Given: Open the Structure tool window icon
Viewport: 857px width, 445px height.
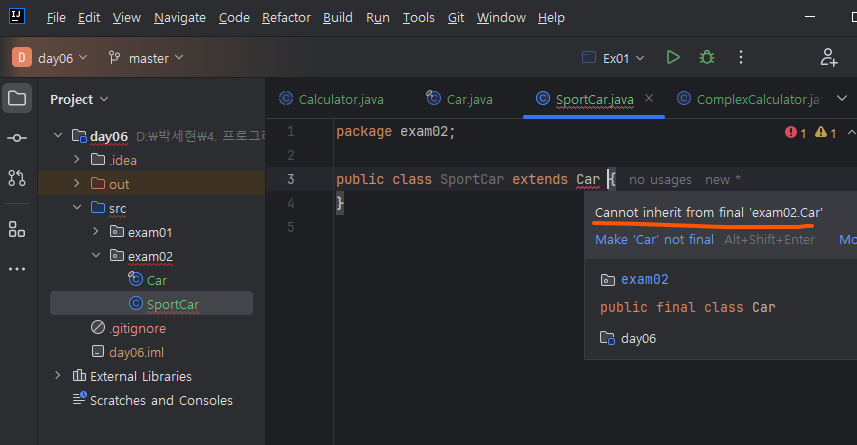Looking at the screenshot, I should coord(16,229).
